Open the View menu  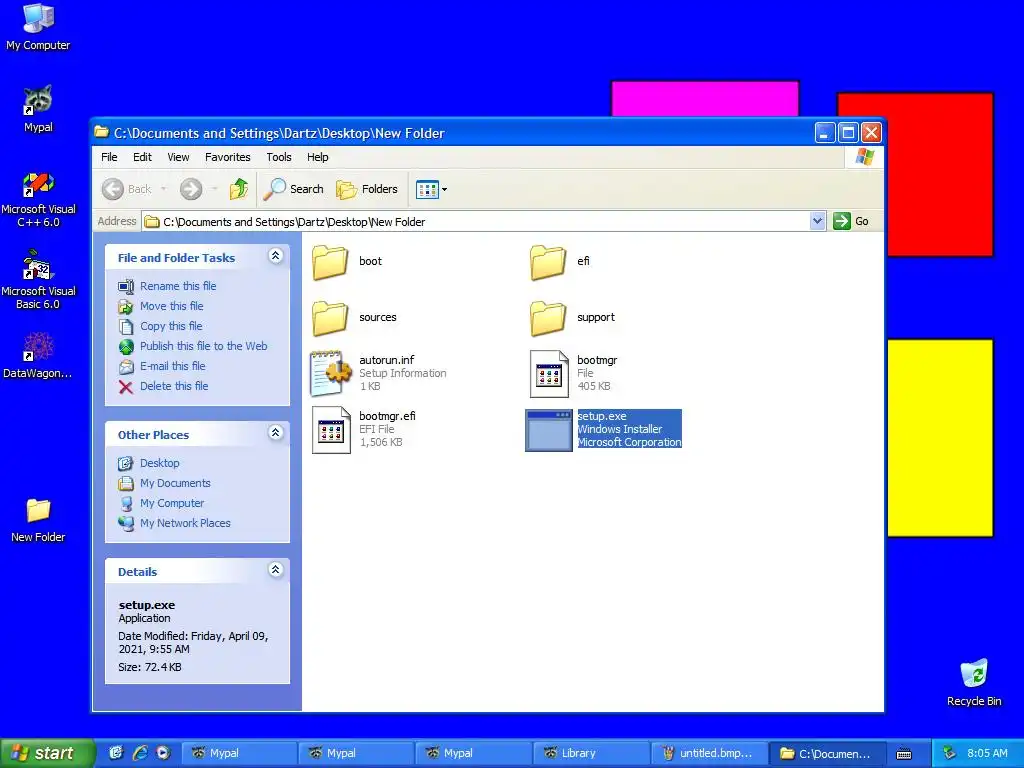(178, 157)
